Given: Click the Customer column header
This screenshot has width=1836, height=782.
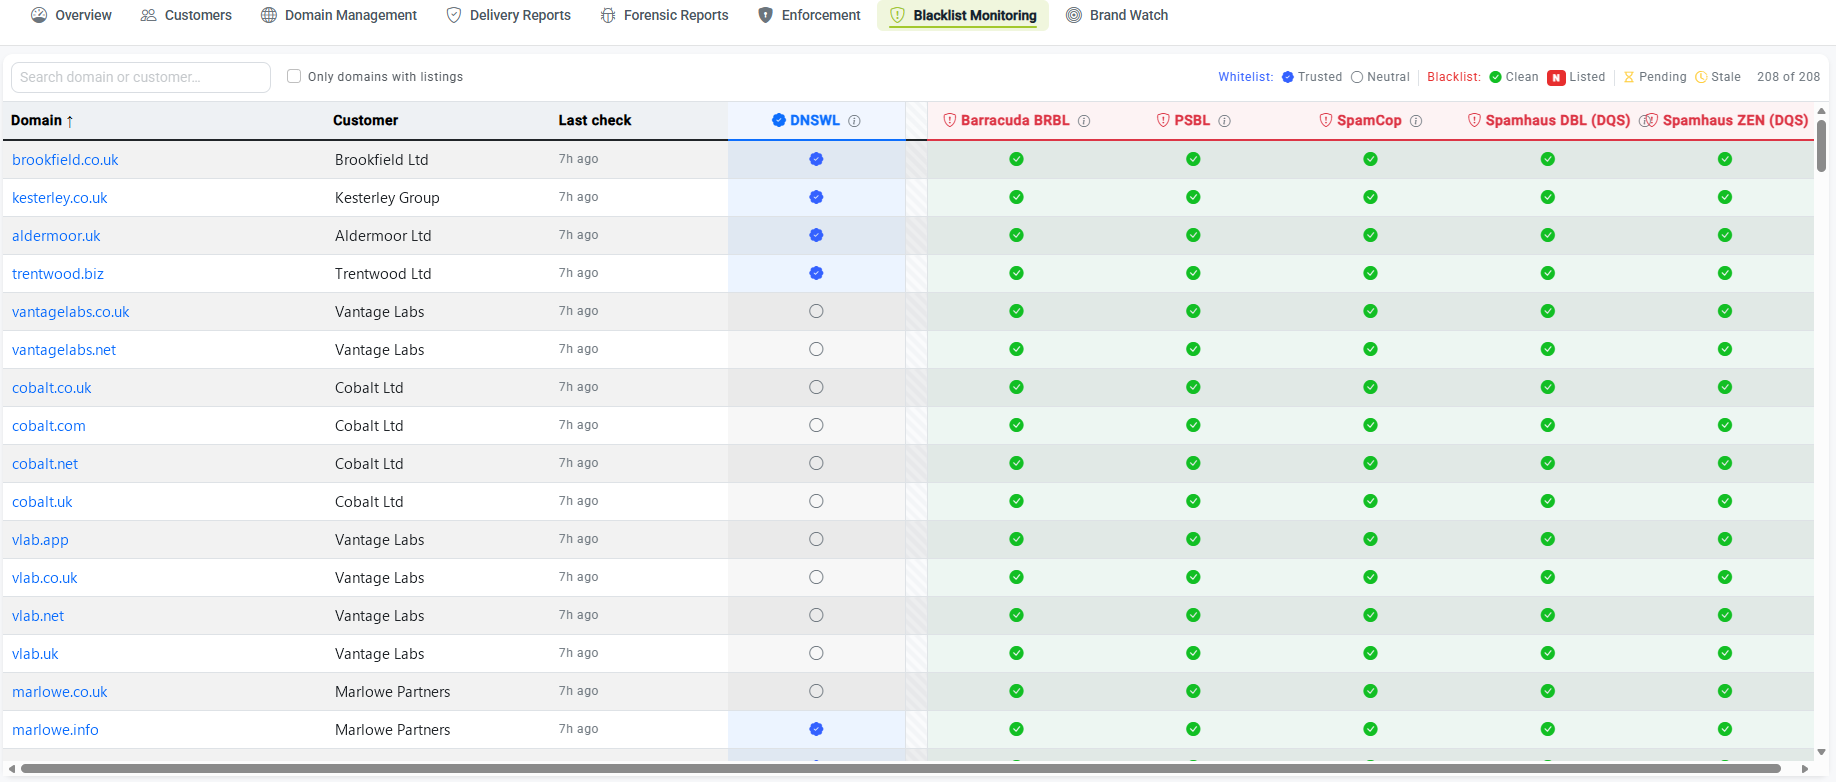Looking at the screenshot, I should pos(365,120).
